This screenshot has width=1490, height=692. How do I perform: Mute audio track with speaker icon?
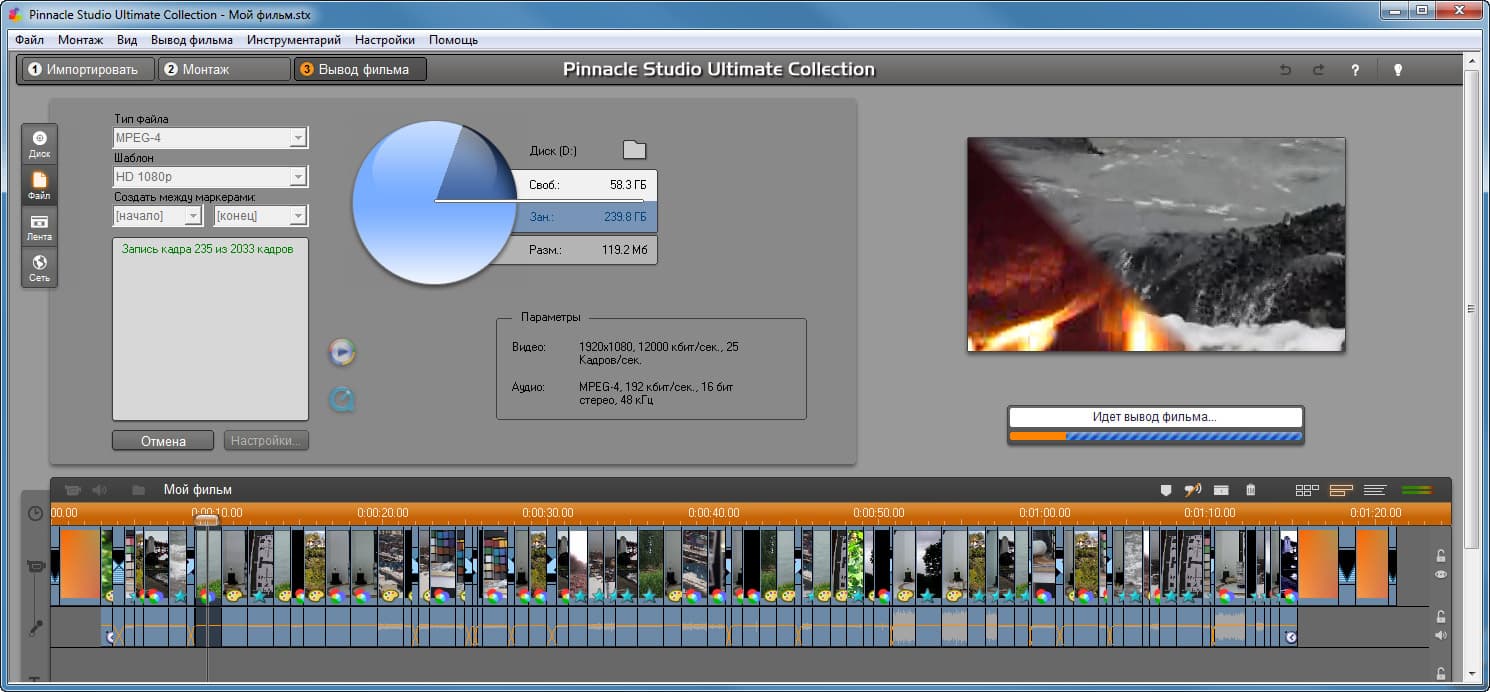pos(1441,635)
